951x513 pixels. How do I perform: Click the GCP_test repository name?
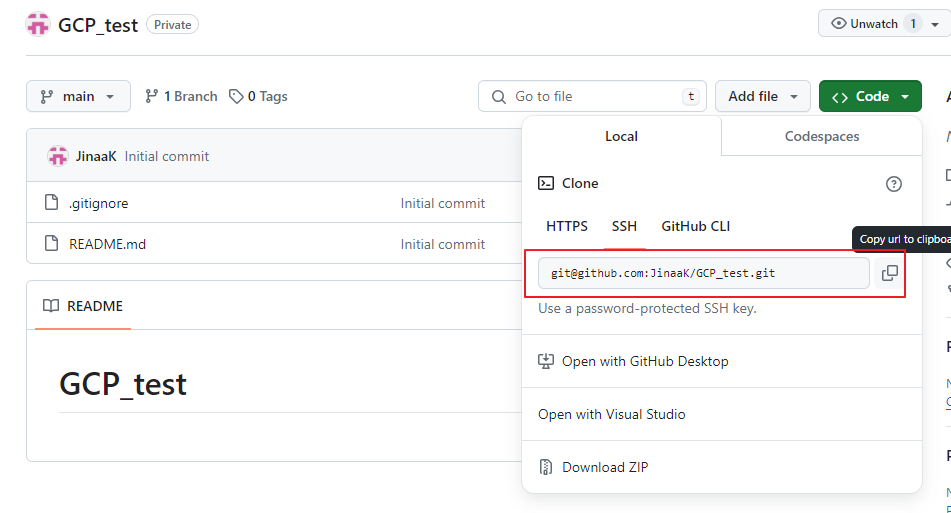click(98, 25)
